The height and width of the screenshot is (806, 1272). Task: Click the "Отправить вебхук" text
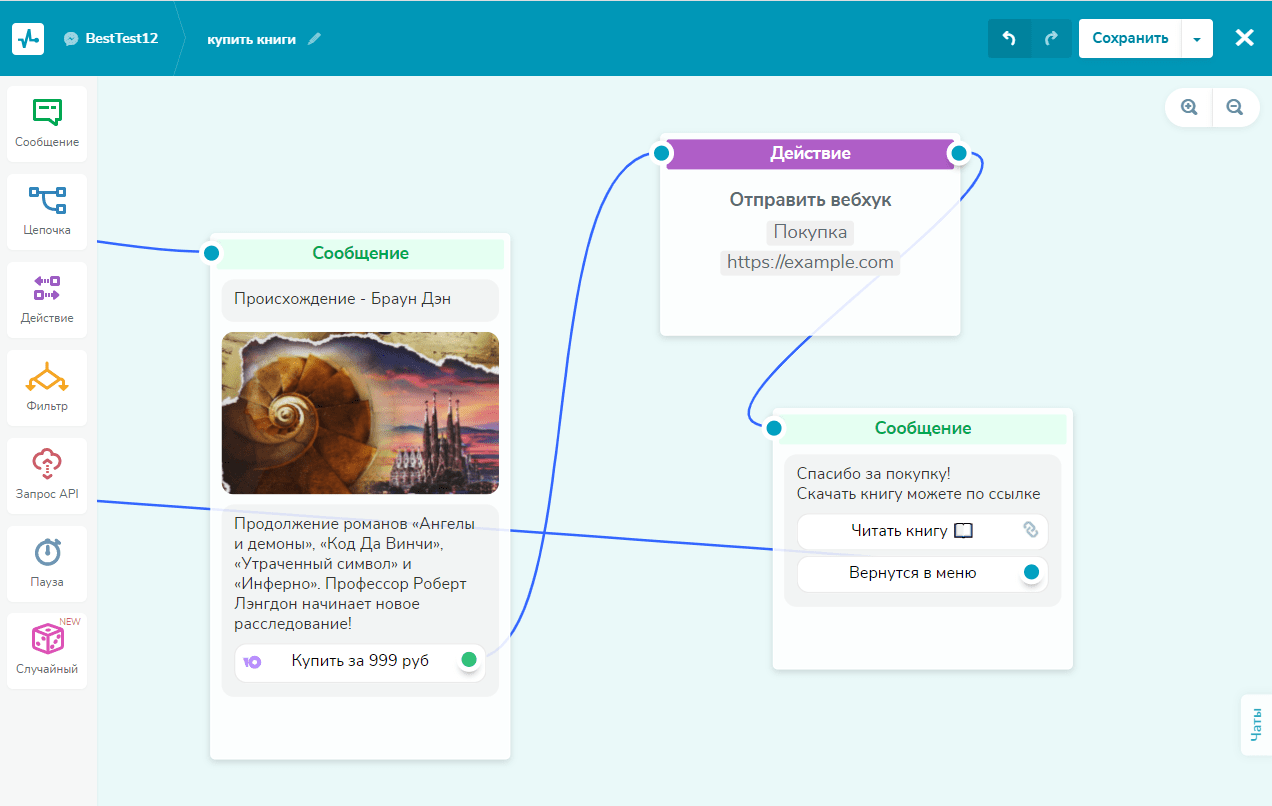pyautogui.click(x=810, y=200)
